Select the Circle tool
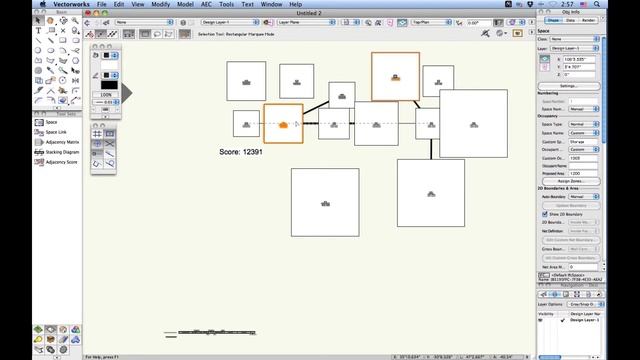This screenshot has width=640, height=360. tap(38, 51)
